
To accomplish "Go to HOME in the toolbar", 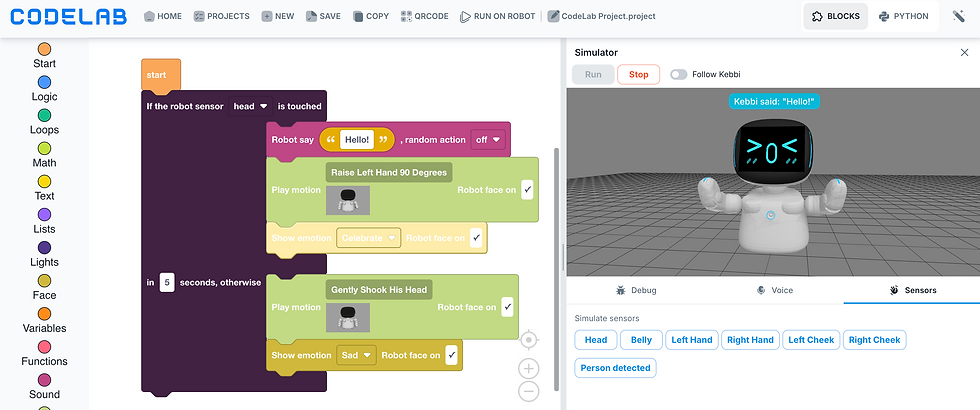I will [x=162, y=16].
